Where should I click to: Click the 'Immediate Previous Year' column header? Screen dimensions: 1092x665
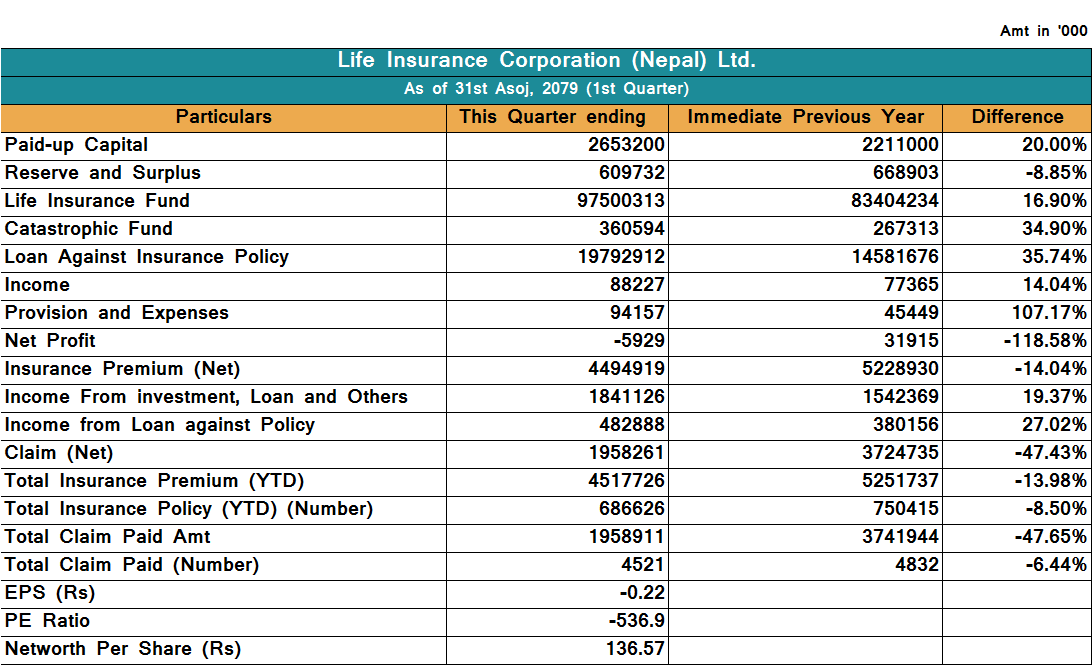point(806,117)
